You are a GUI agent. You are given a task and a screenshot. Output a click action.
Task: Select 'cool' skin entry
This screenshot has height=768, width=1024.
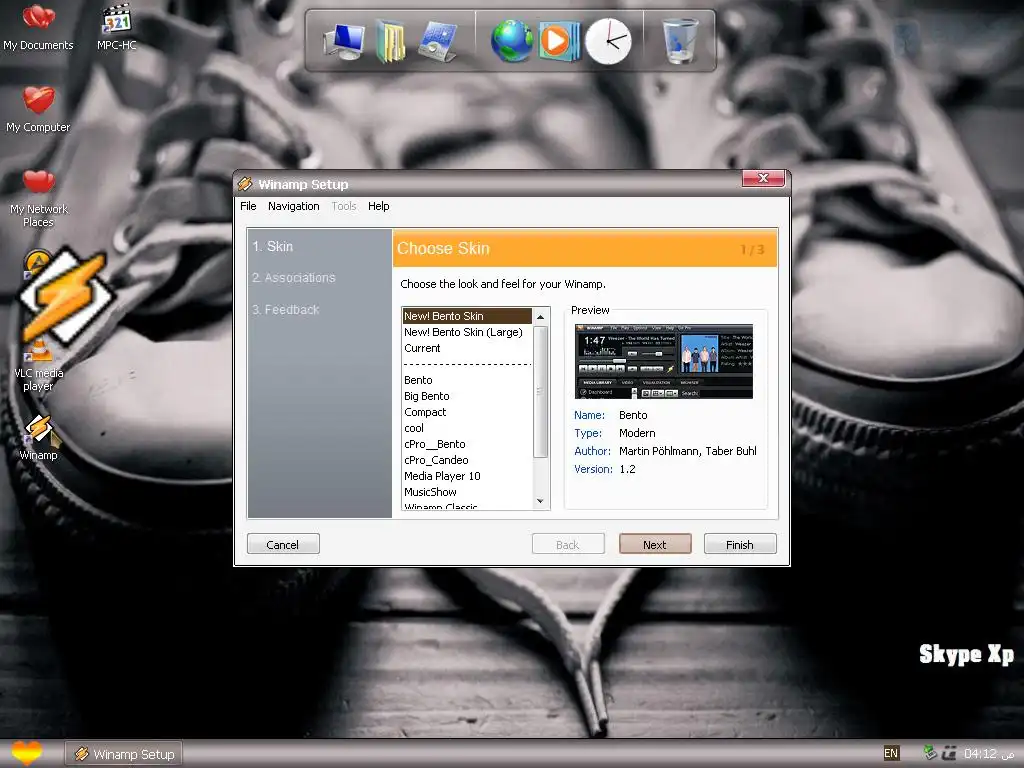point(467,428)
